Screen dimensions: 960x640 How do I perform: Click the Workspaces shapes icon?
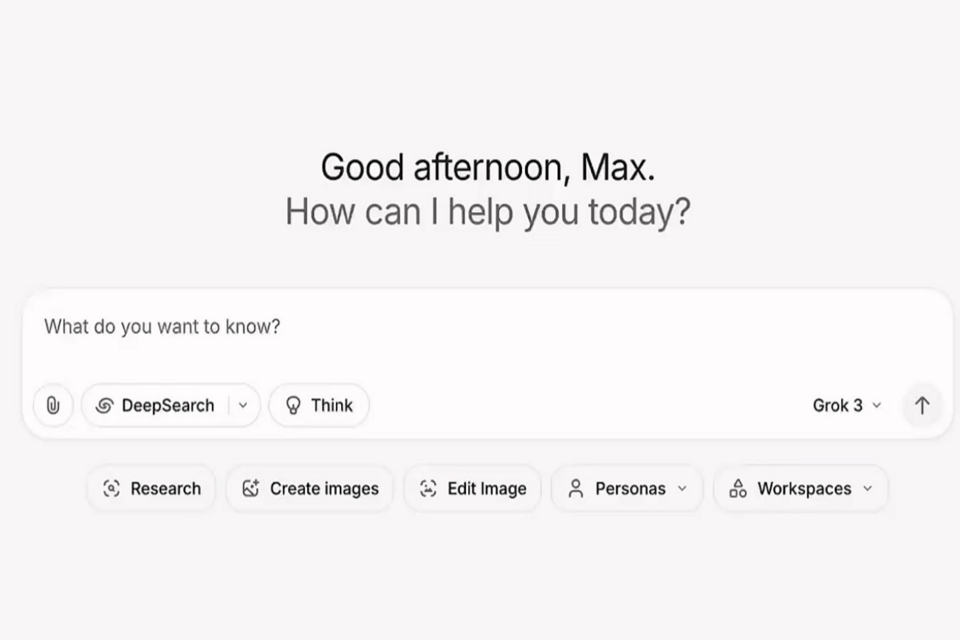click(738, 488)
